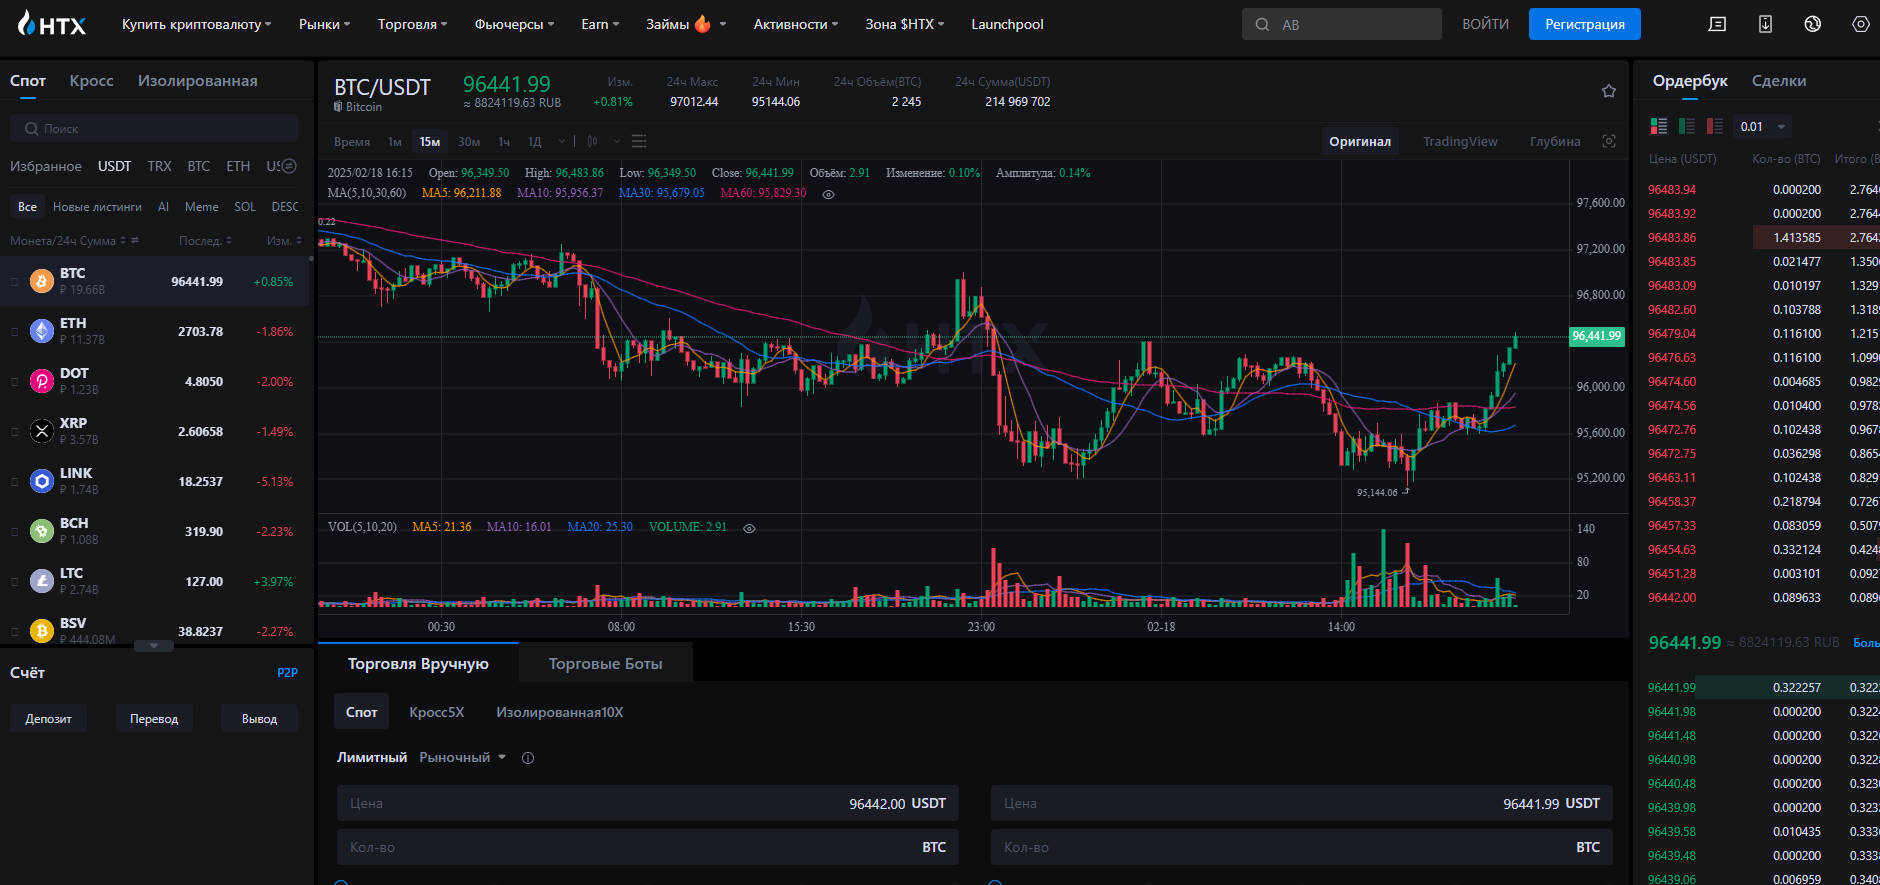Open the P2P link
This screenshot has height=885, width=1880.
coord(287,673)
